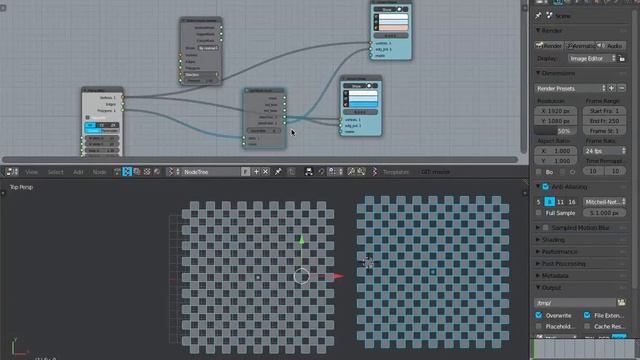Click the Start Frame 1 field
The height and width of the screenshot is (360, 640).
click(x=604, y=111)
